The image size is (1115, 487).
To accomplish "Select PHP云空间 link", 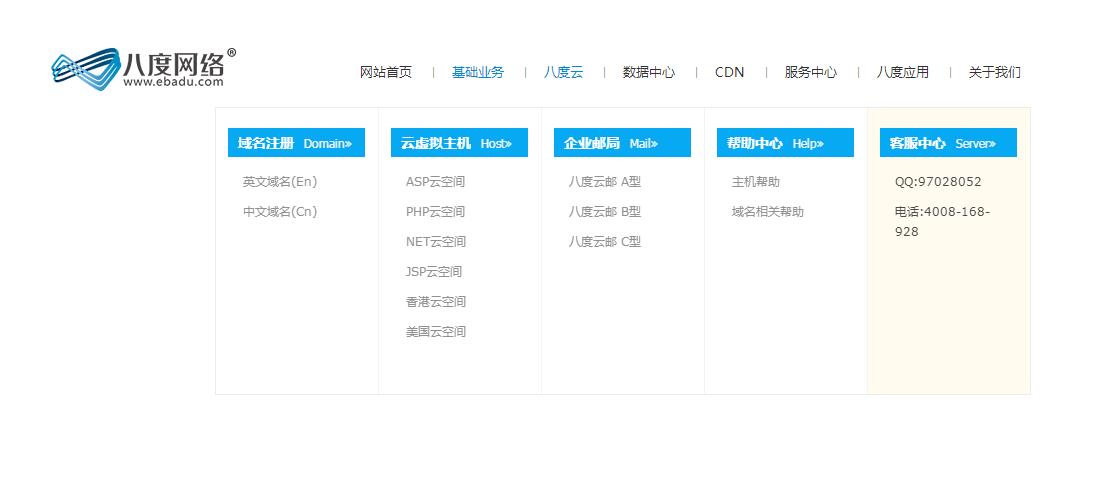I will pyautogui.click(x=435, y=212).
